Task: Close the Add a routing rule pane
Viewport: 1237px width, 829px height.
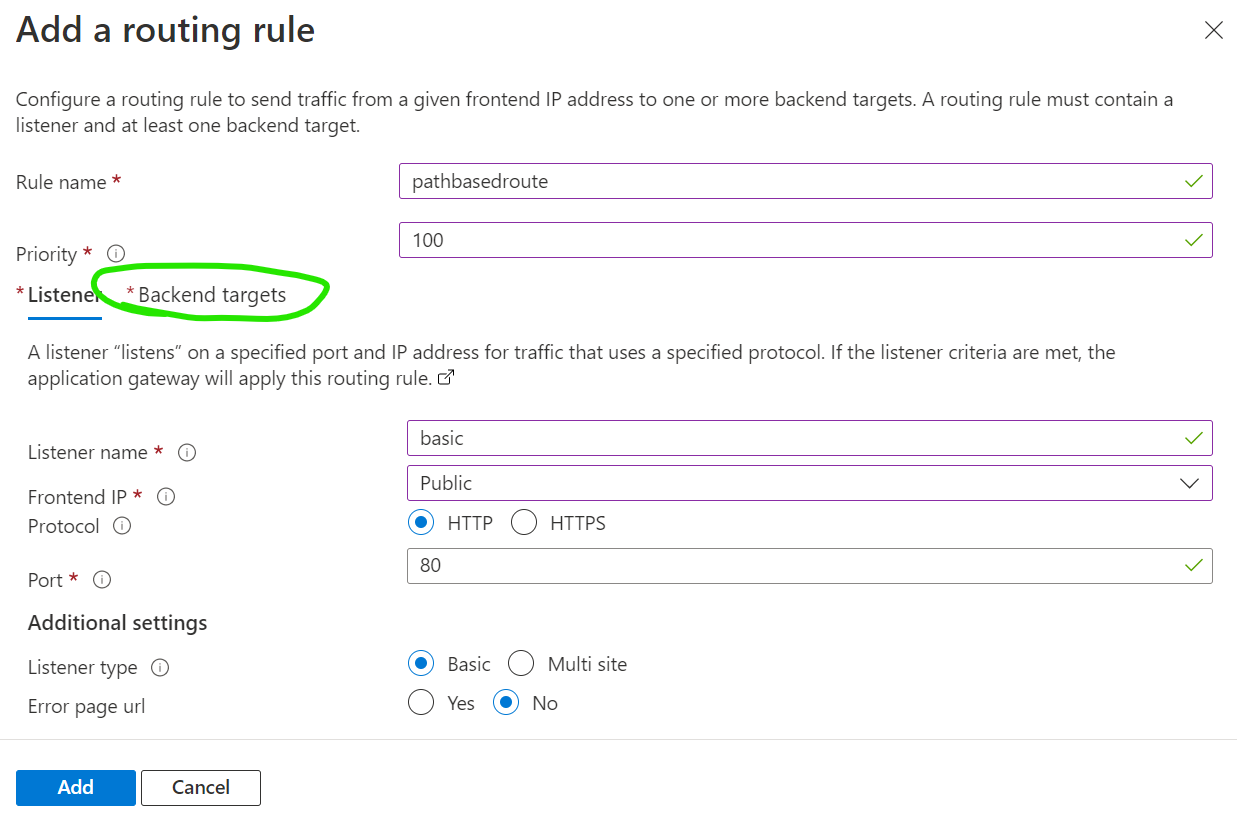Action: [x=1214, y=30]
